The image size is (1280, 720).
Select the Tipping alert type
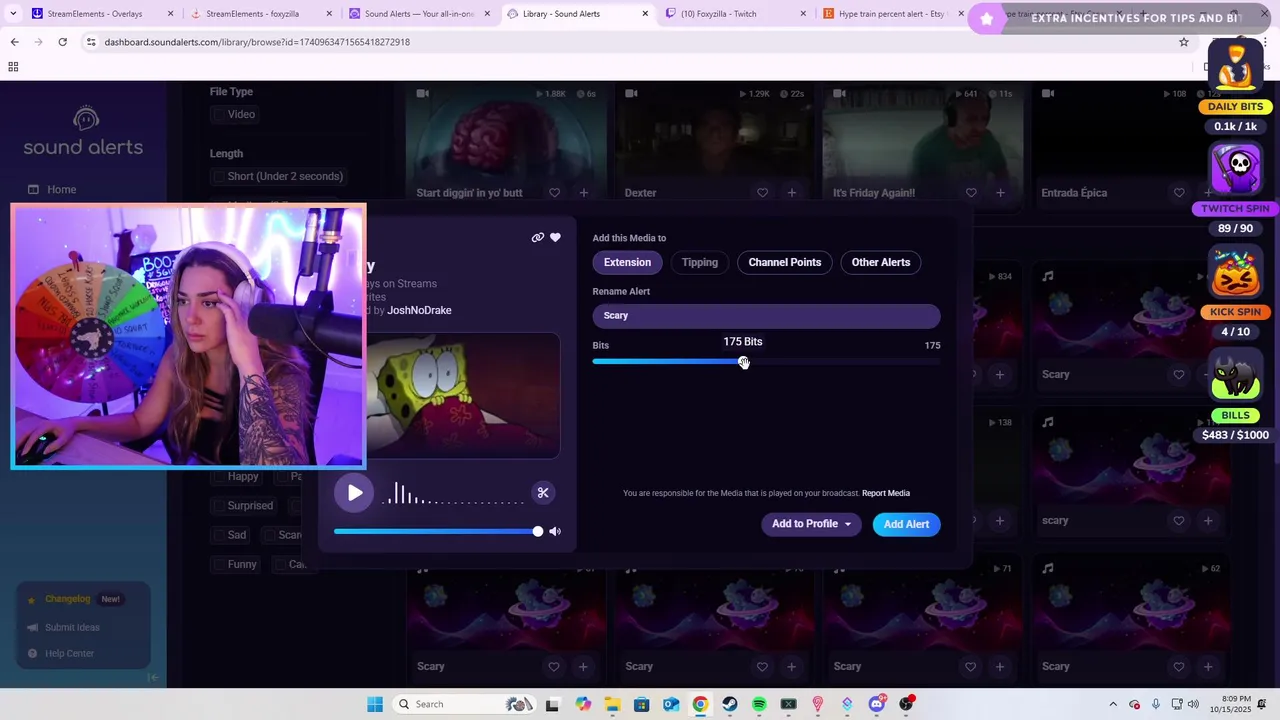700,262
